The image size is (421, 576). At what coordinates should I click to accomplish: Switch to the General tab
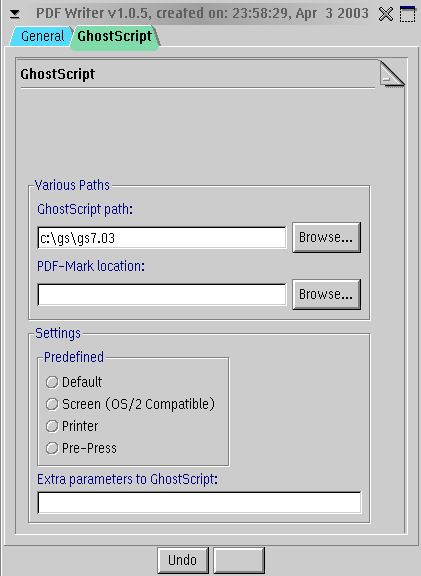coord(41,36)
